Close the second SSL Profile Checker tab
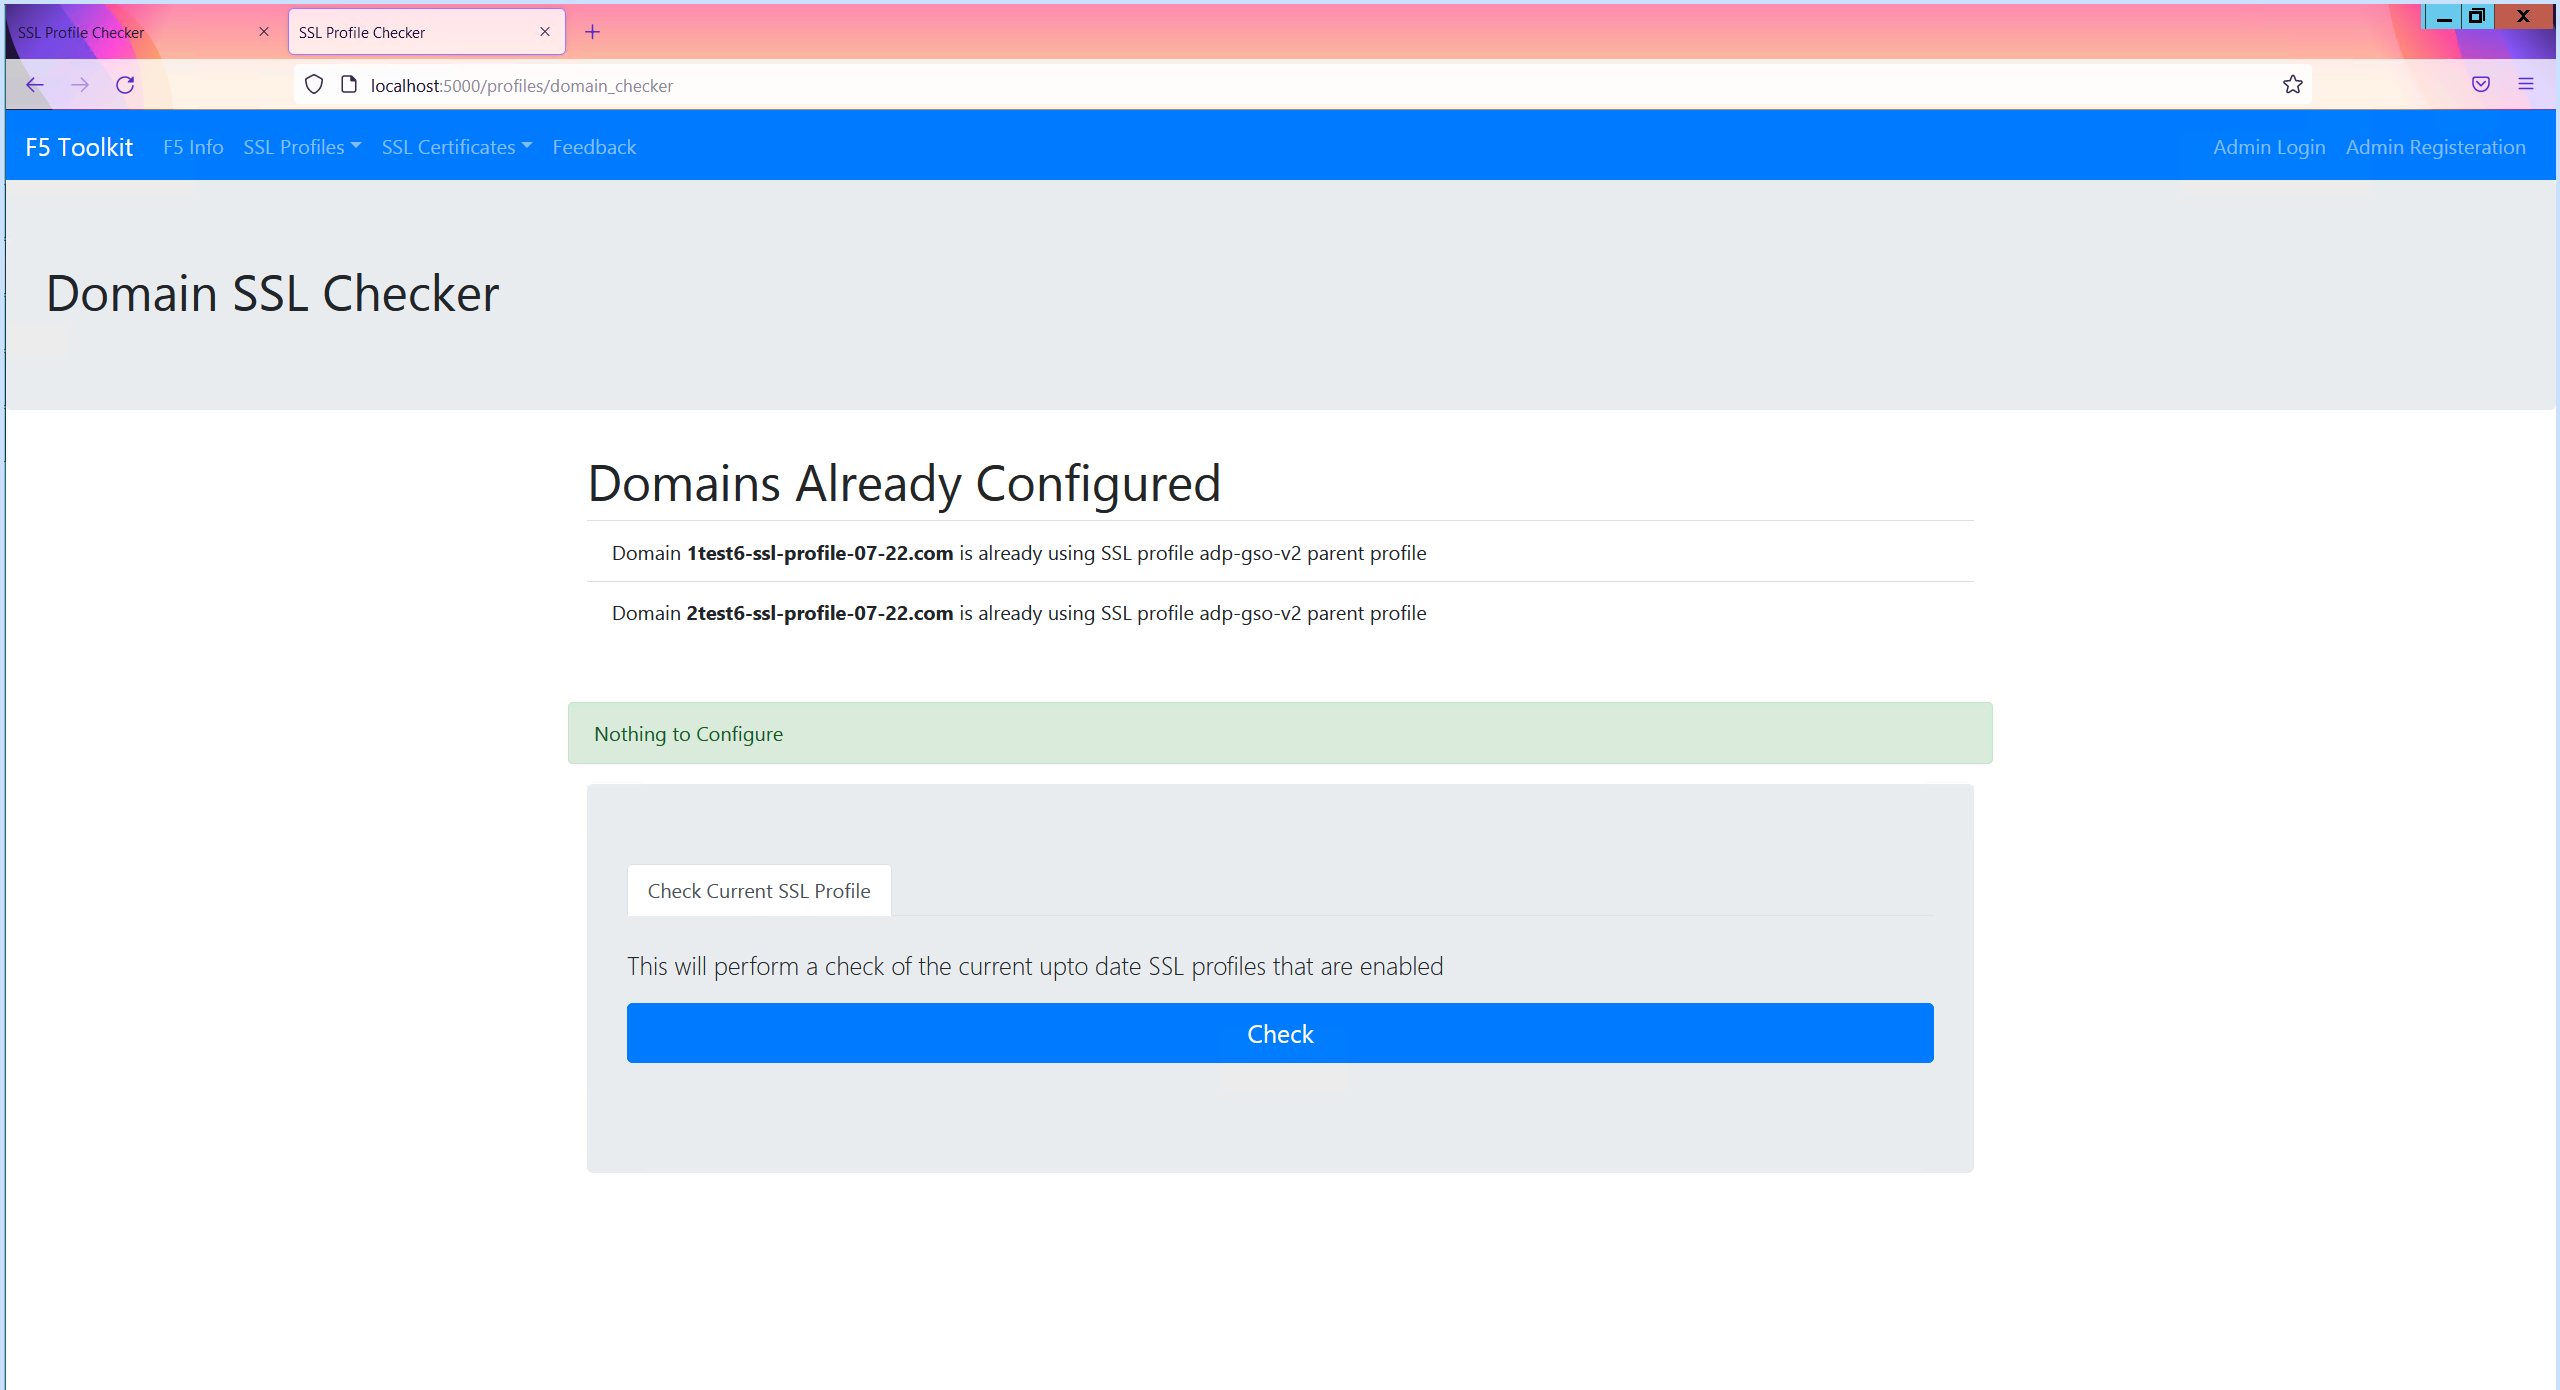 click(x=545, y=32)
